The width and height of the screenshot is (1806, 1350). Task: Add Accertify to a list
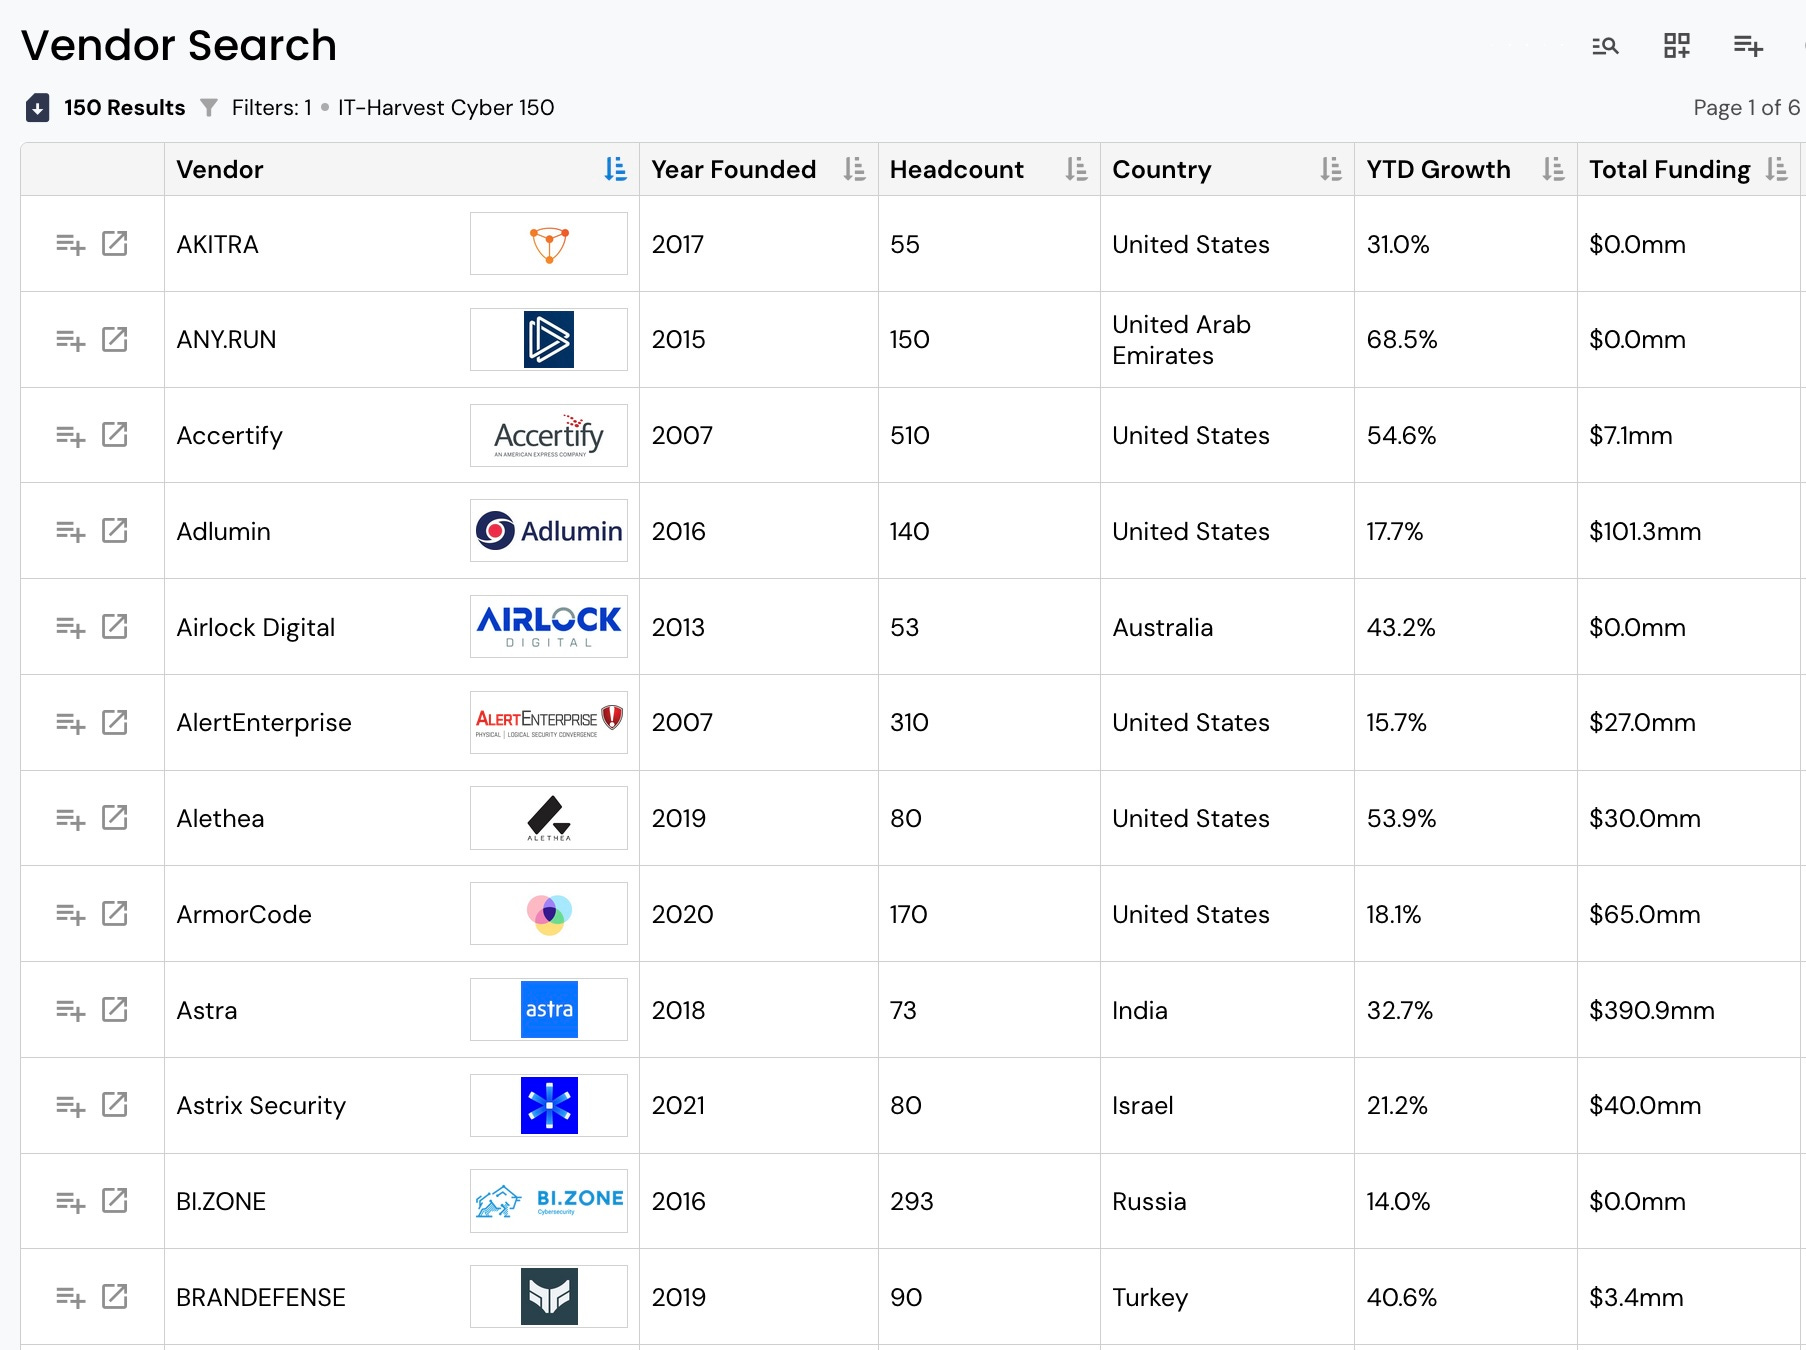coord(70,436)
